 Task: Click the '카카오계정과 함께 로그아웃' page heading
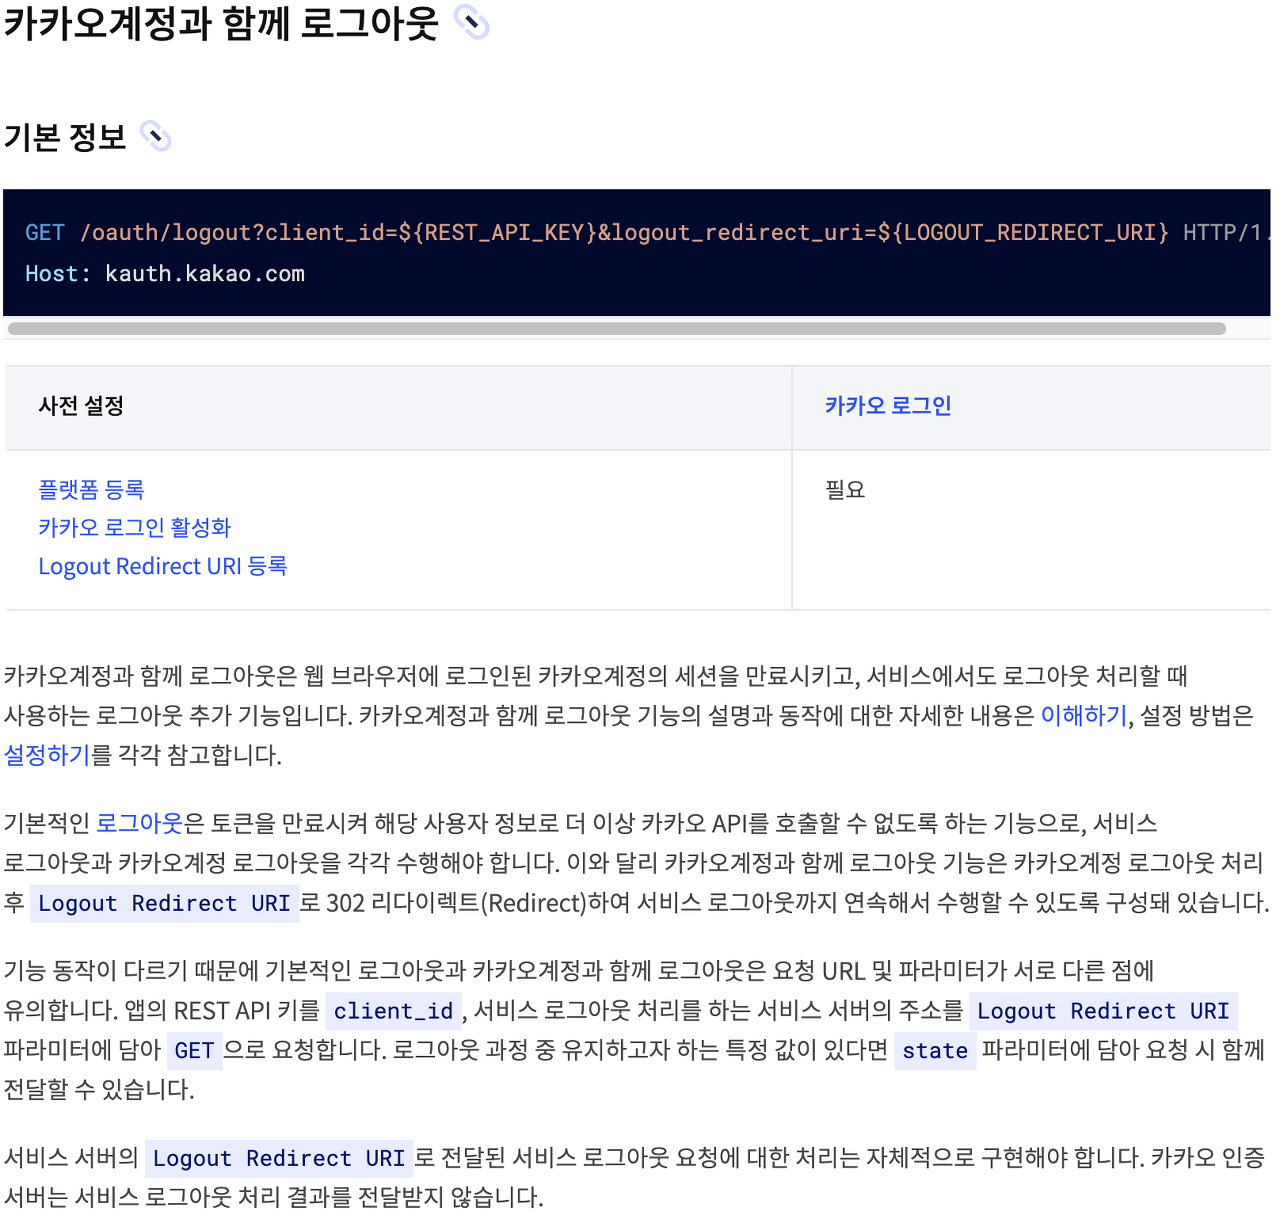coord(221,23)
